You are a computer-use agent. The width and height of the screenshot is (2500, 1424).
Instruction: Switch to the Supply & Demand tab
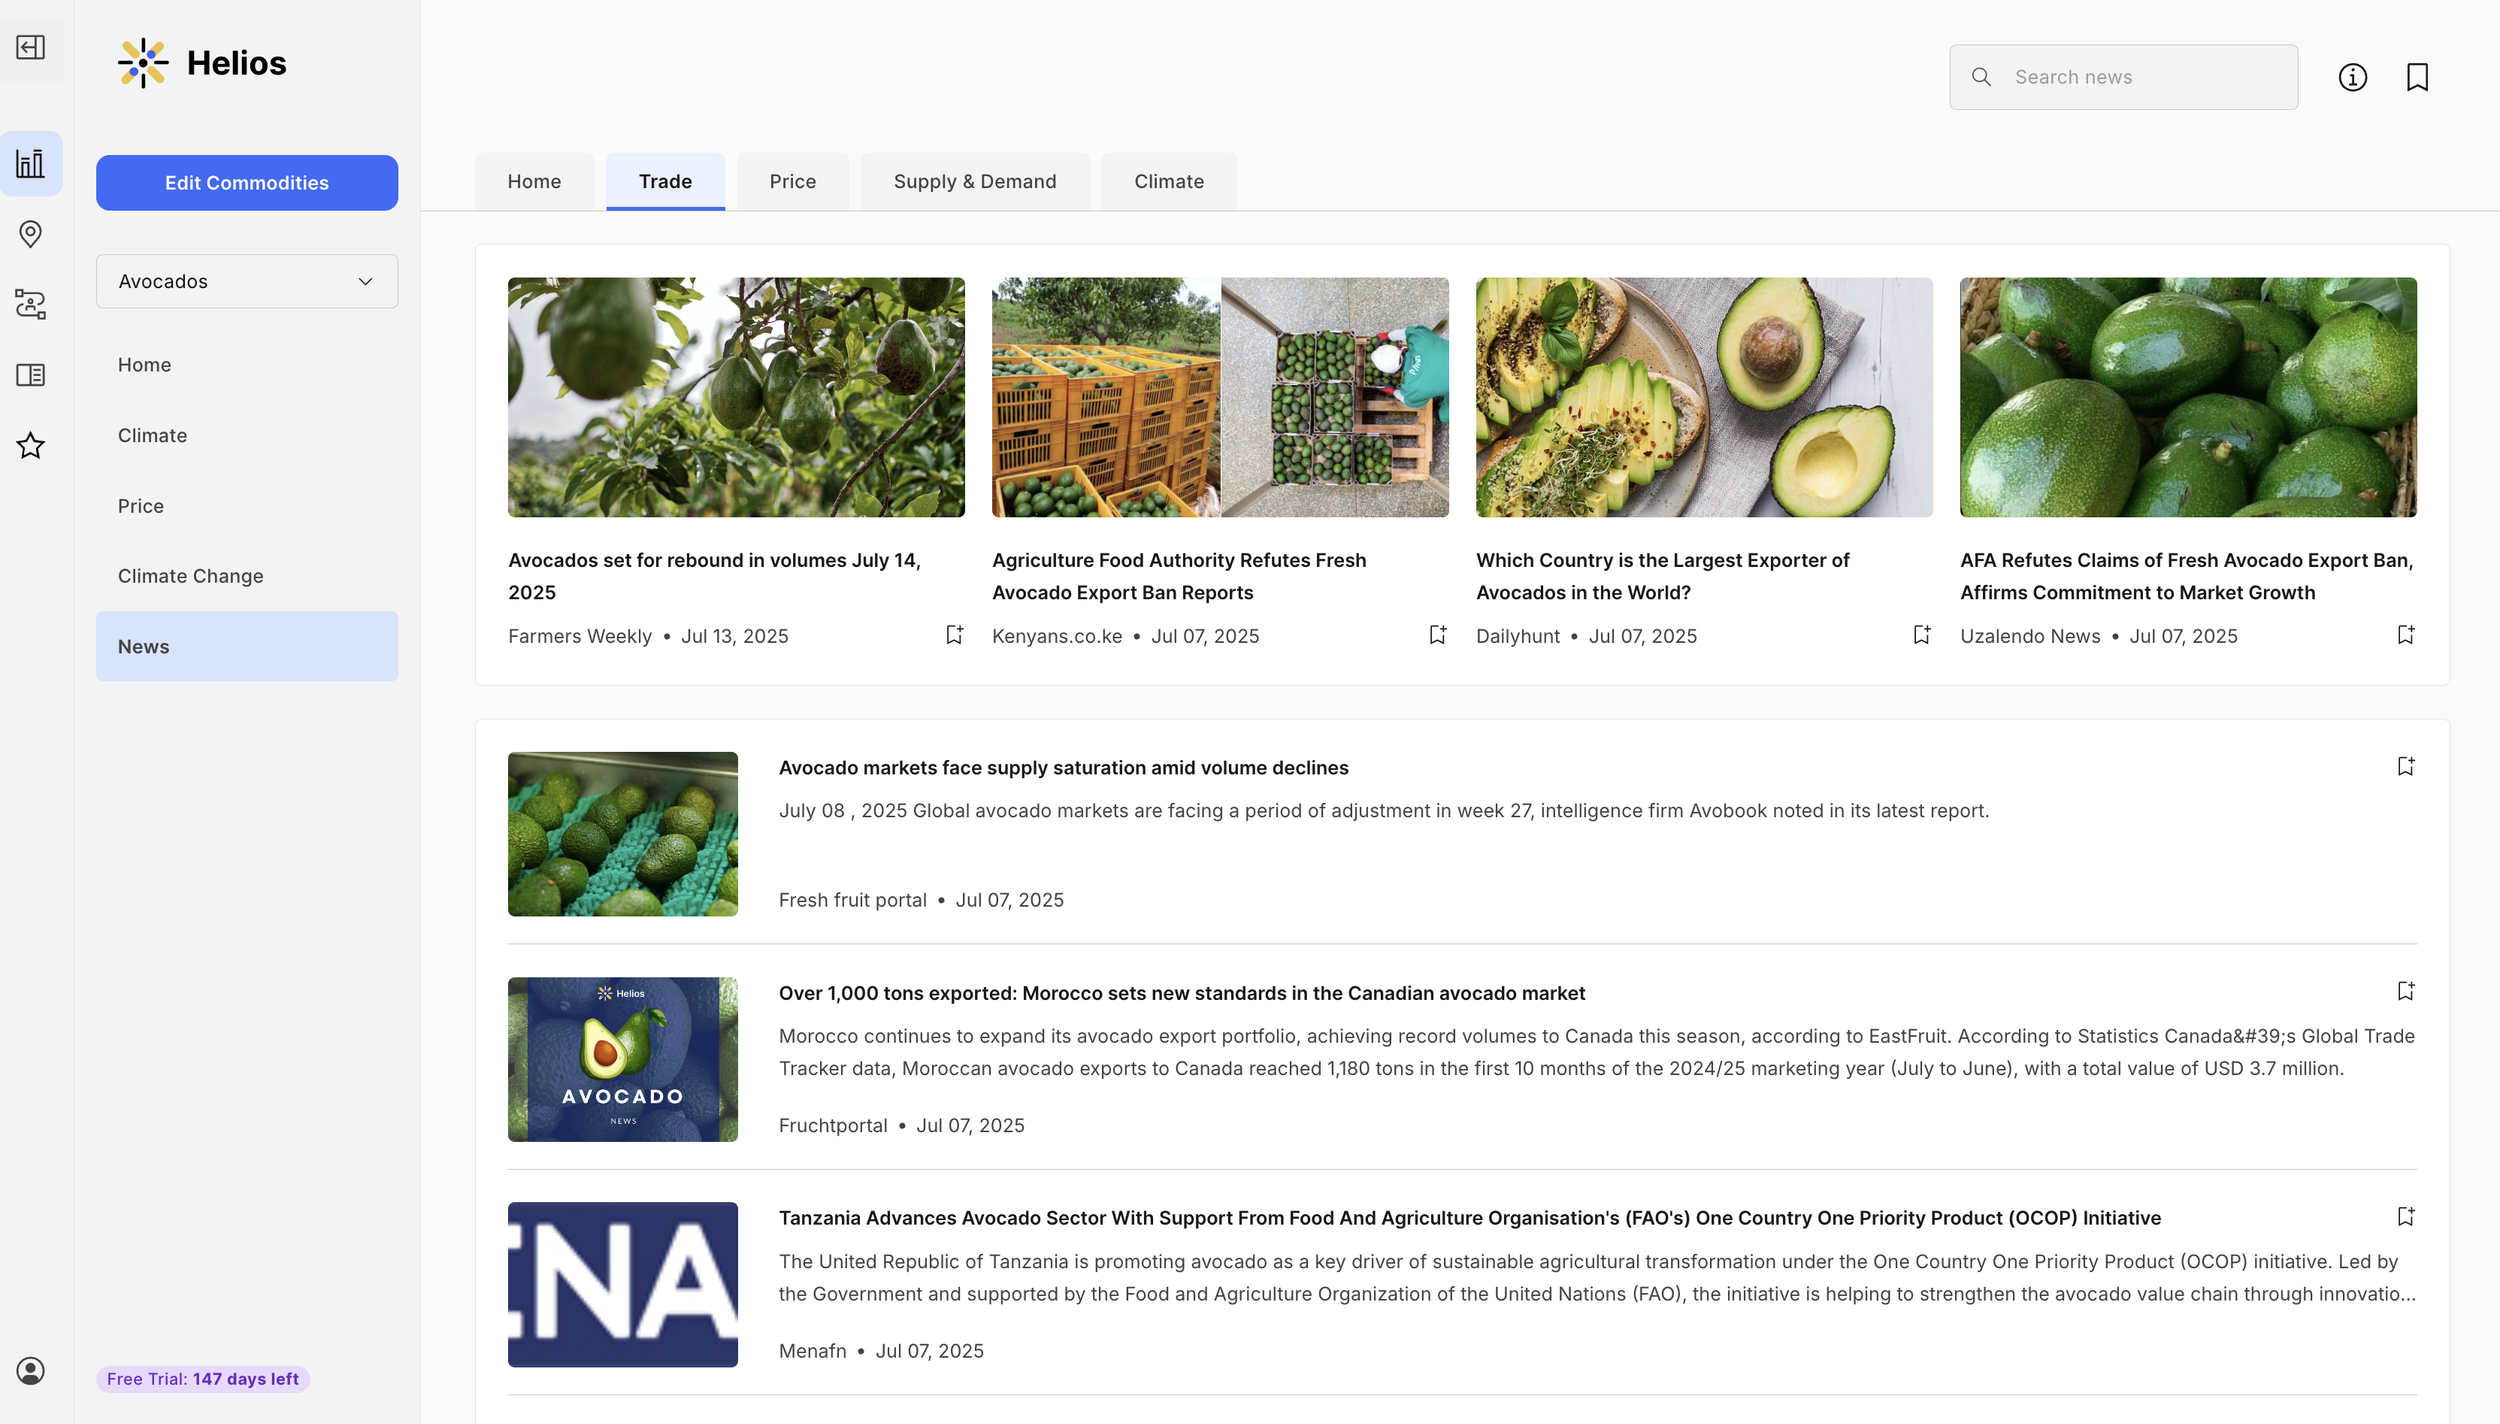tap(974, 181)
